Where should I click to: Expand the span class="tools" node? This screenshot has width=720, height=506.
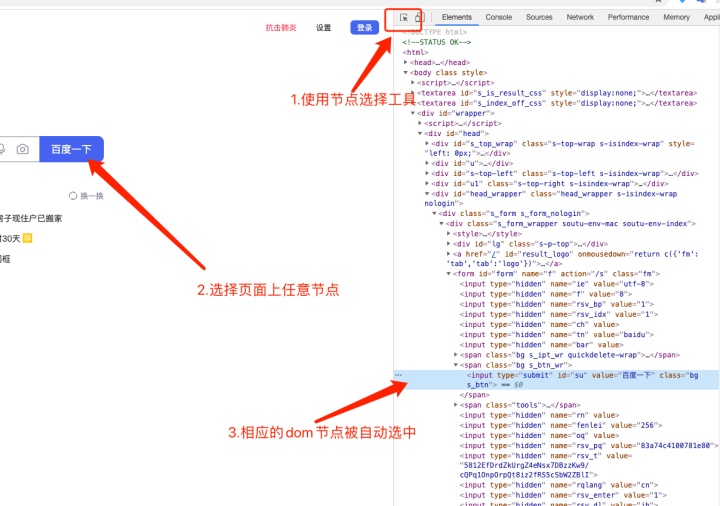(456, 405)
